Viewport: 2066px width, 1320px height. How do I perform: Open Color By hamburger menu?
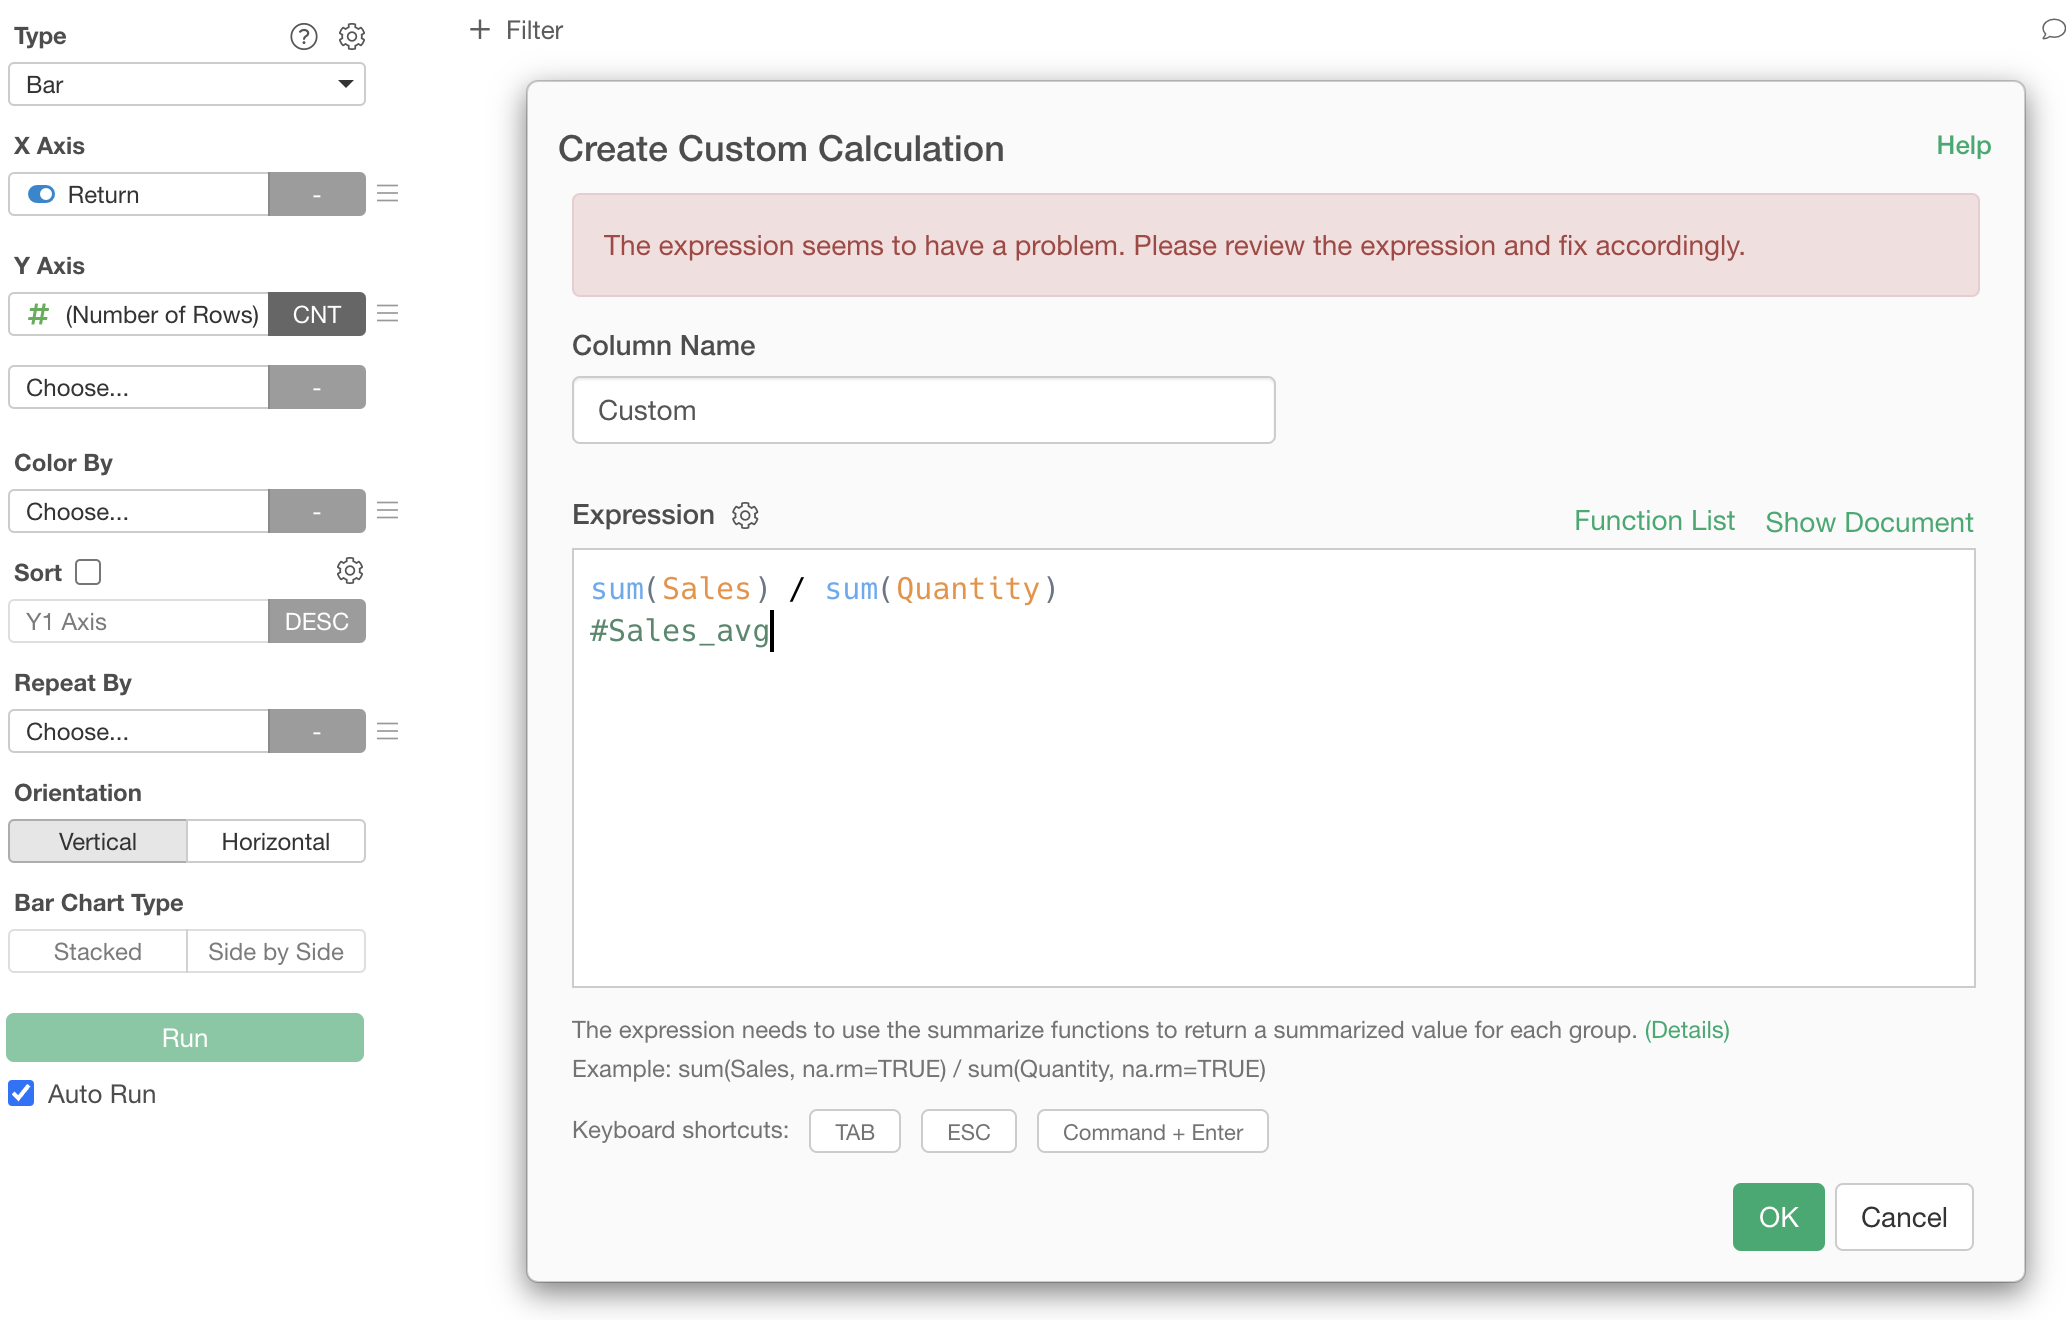(388, 511)
